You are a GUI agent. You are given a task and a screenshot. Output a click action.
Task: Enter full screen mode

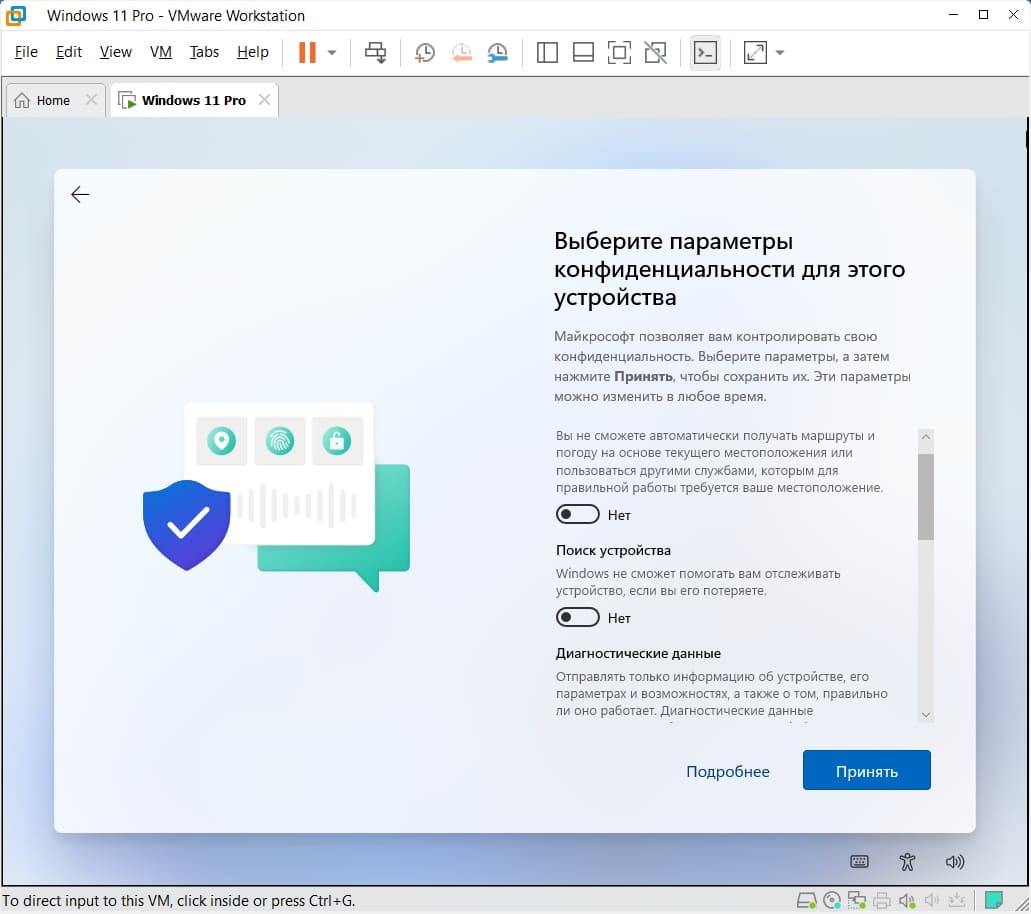click(619, 53)
